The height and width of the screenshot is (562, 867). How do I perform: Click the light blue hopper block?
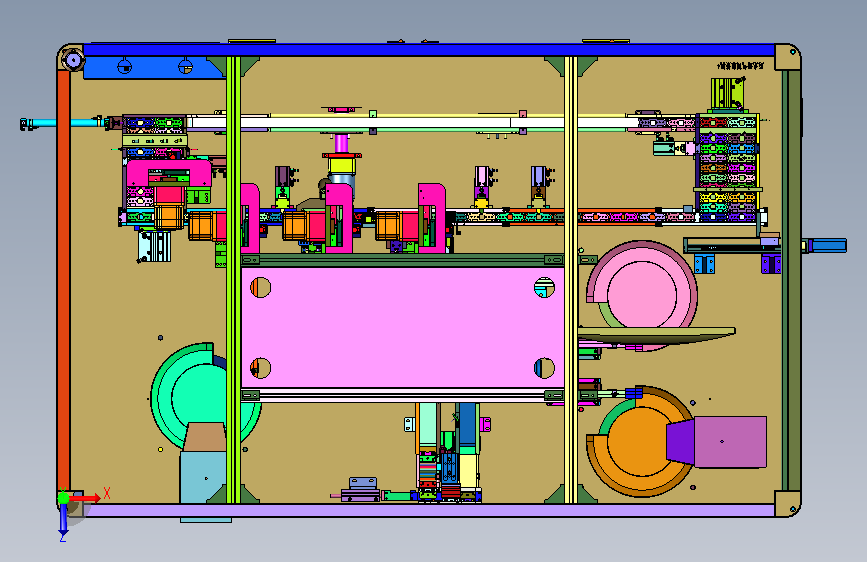(202, 477)
